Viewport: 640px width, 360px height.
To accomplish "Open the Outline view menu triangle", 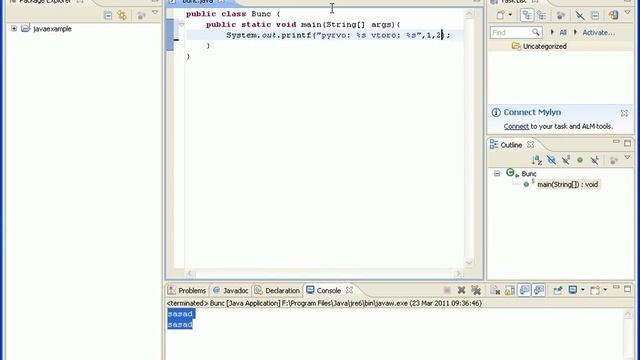I will pyautogui.click(x=628, y=158).
